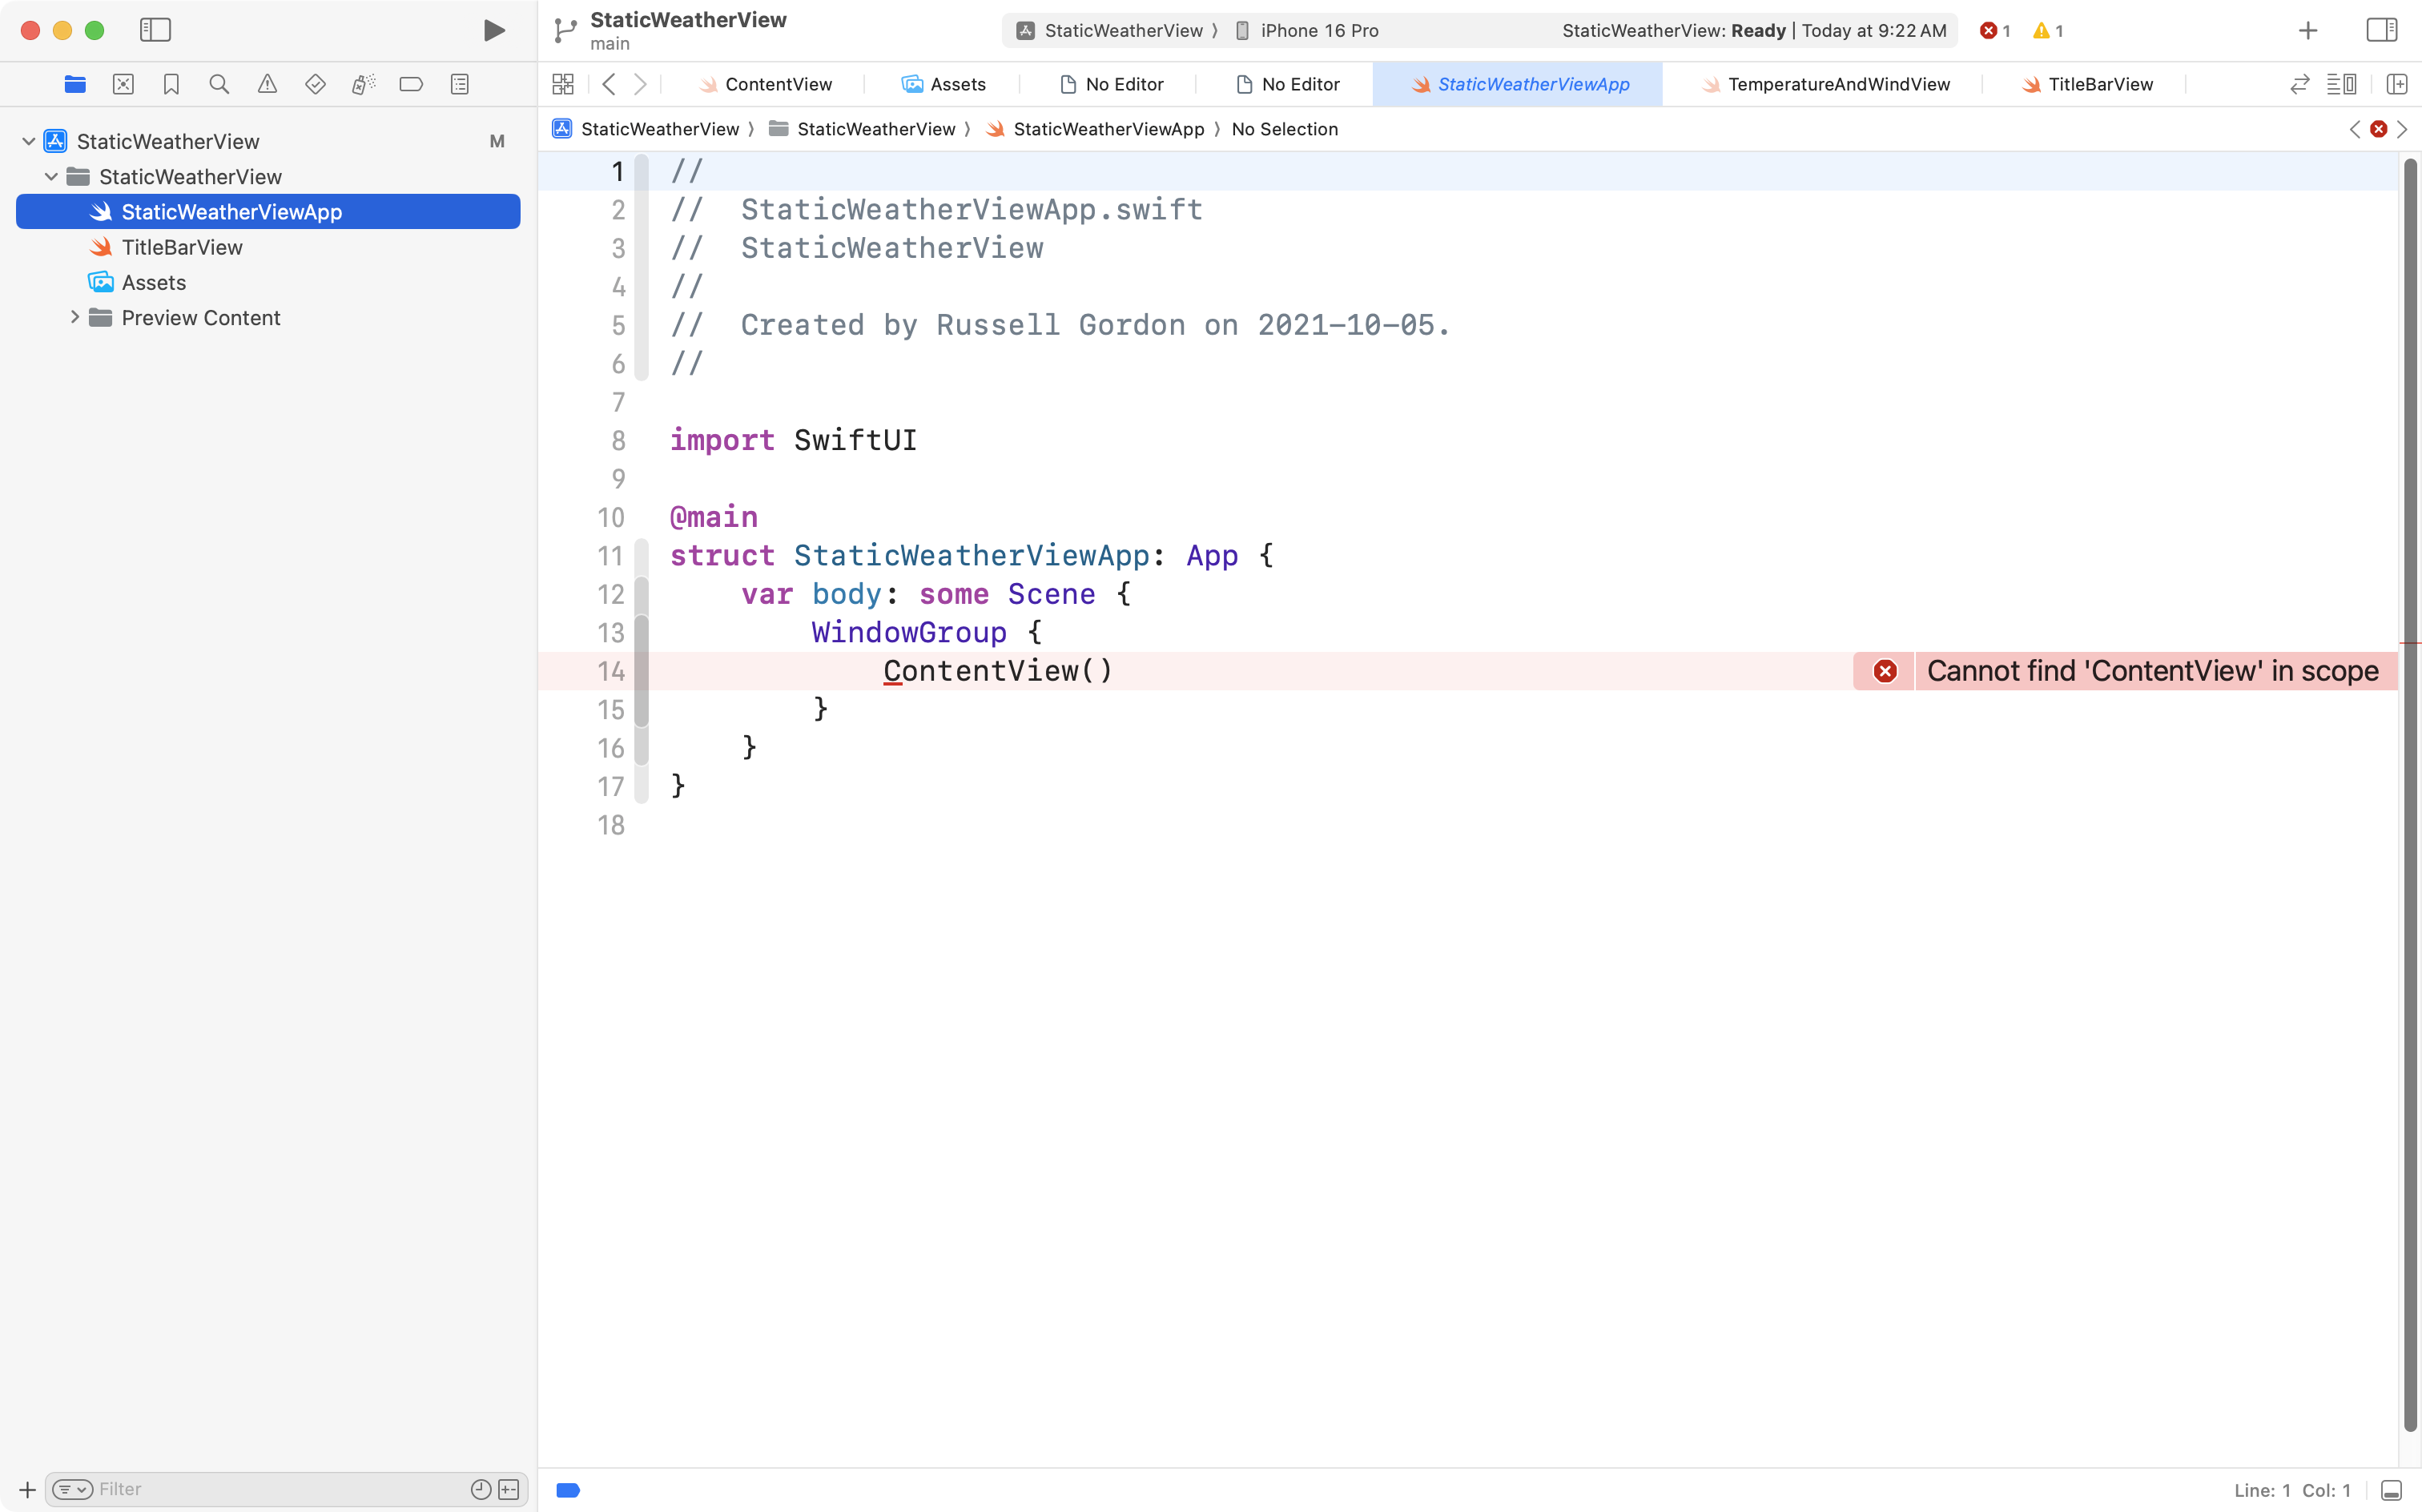The height and width of the screenshot is (1512, 2422).
Task: Click the red error icon on line 14
Action: point(1885,671)
